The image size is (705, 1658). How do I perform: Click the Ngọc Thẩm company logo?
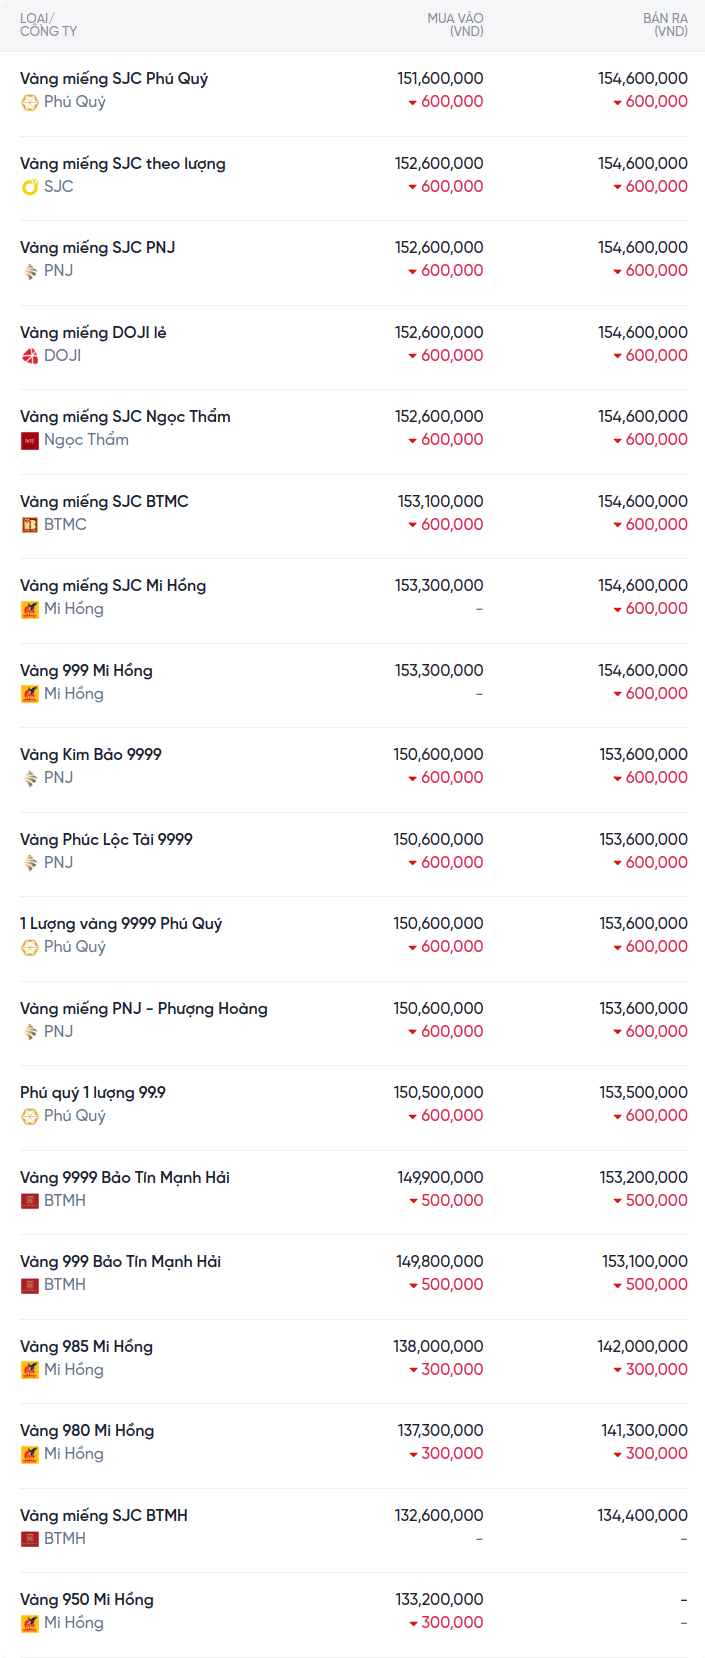point(30,440)
